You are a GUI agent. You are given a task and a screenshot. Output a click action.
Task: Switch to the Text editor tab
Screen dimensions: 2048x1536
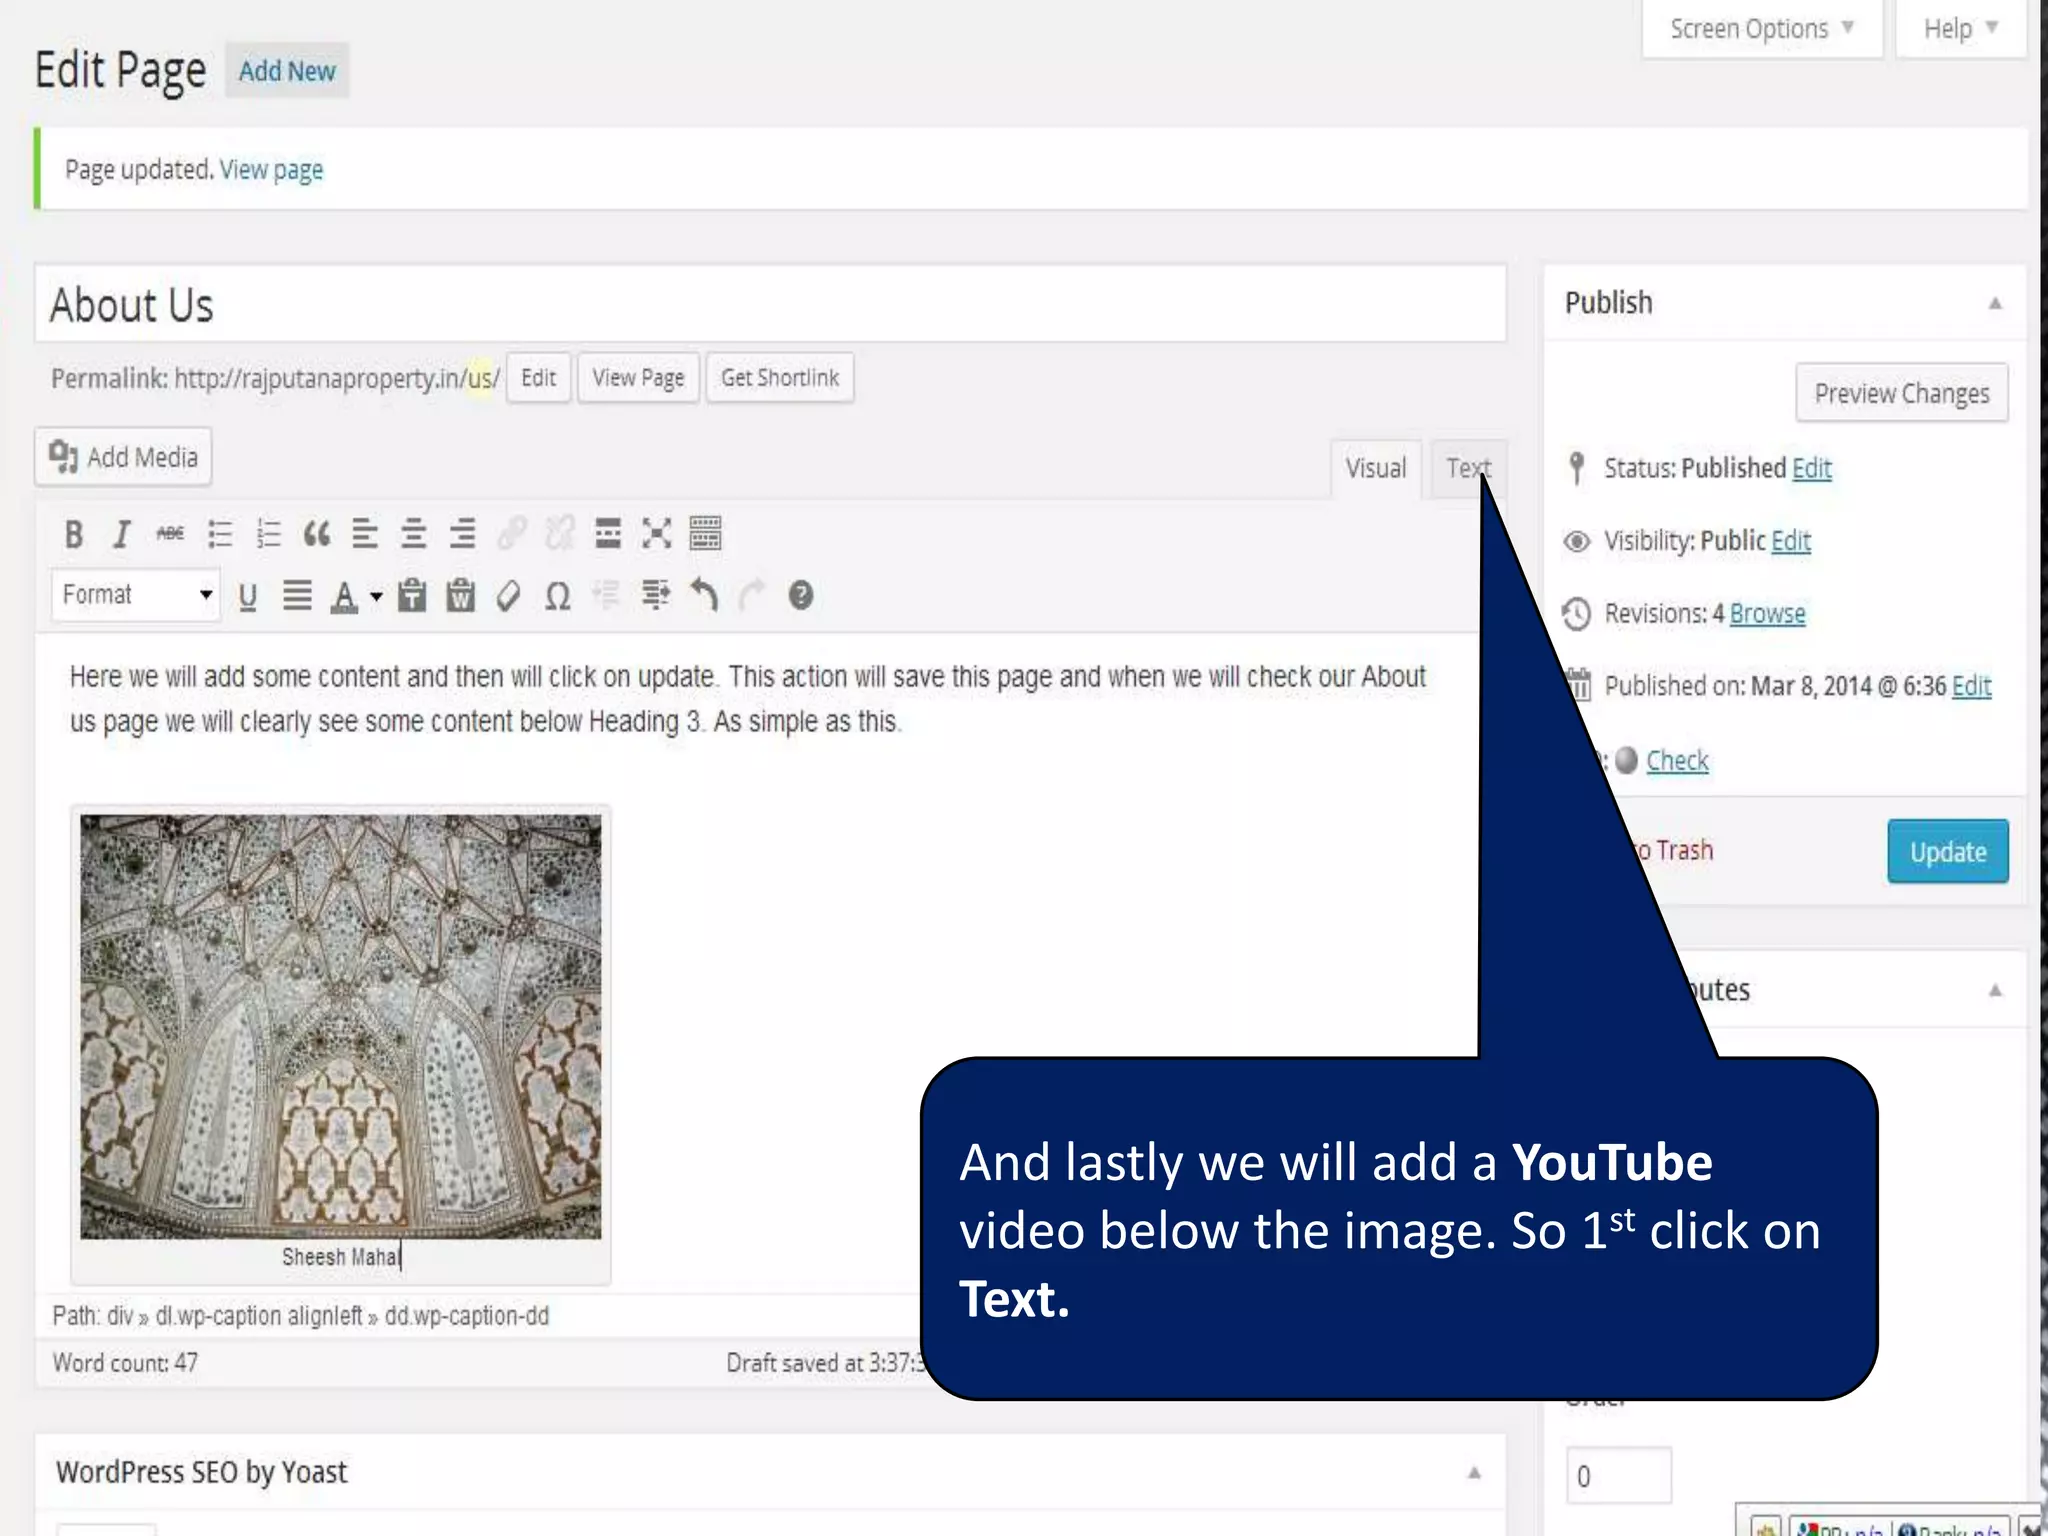pos(1466,468)
